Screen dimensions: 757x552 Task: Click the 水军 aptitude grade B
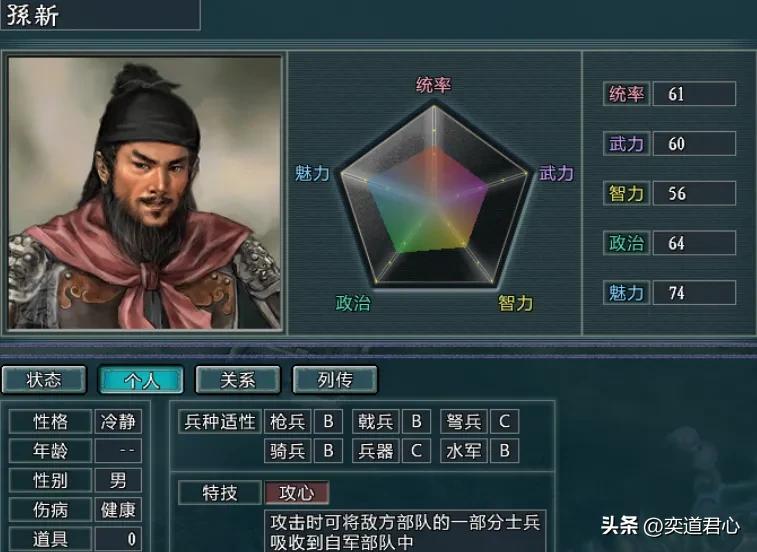505,451
